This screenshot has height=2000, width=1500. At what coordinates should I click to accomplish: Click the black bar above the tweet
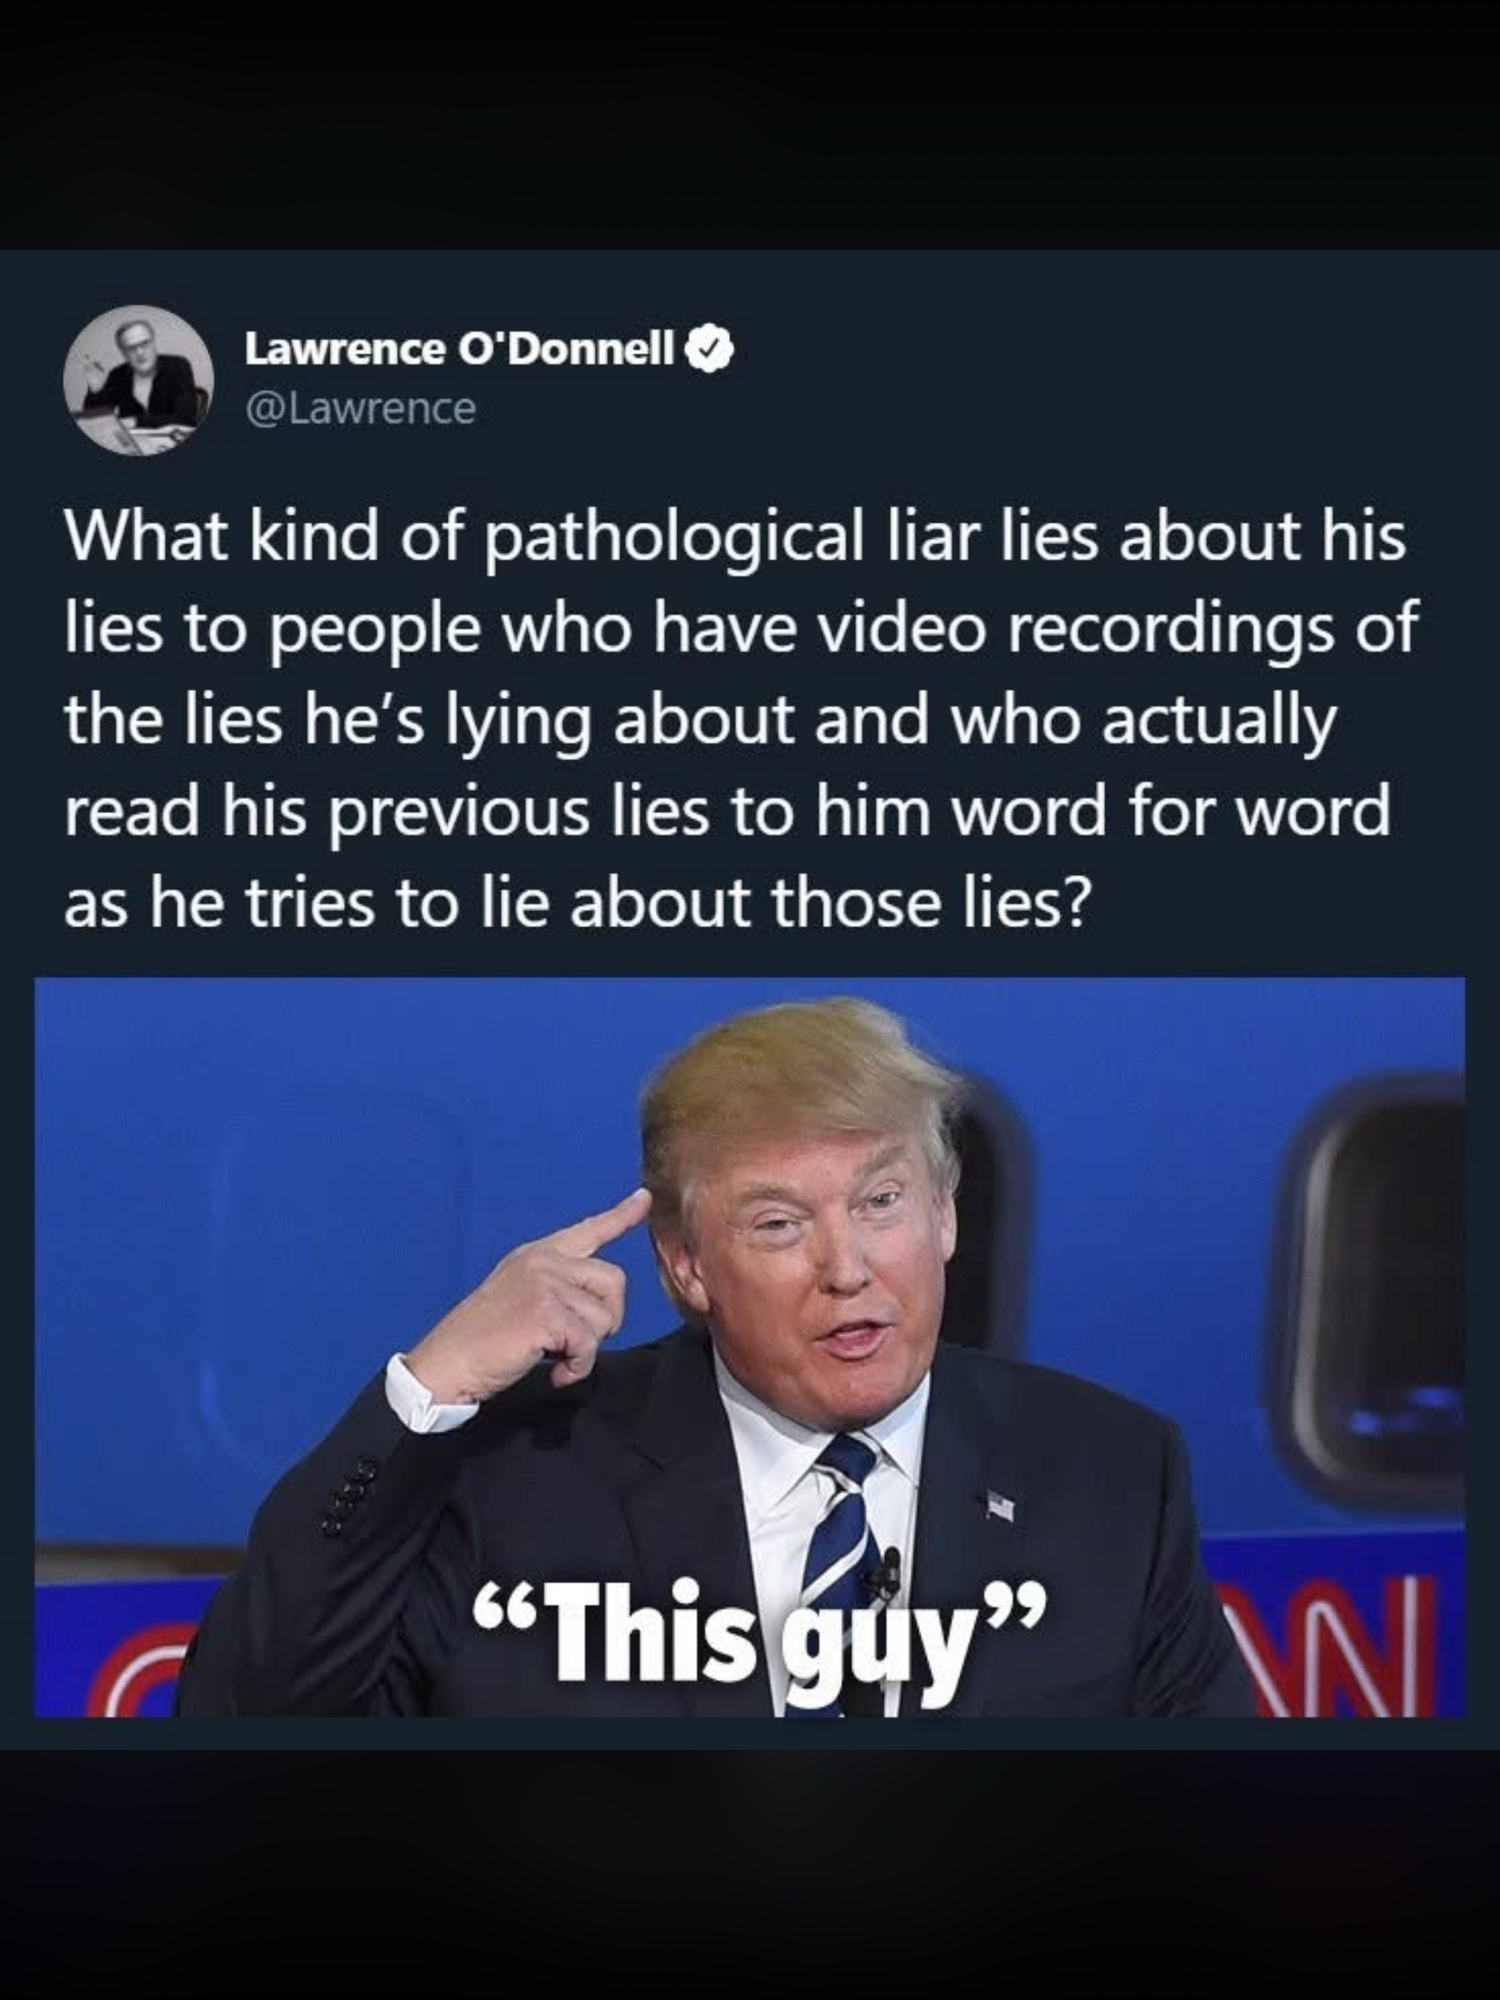pyautogui.click(x=750, y=124)
